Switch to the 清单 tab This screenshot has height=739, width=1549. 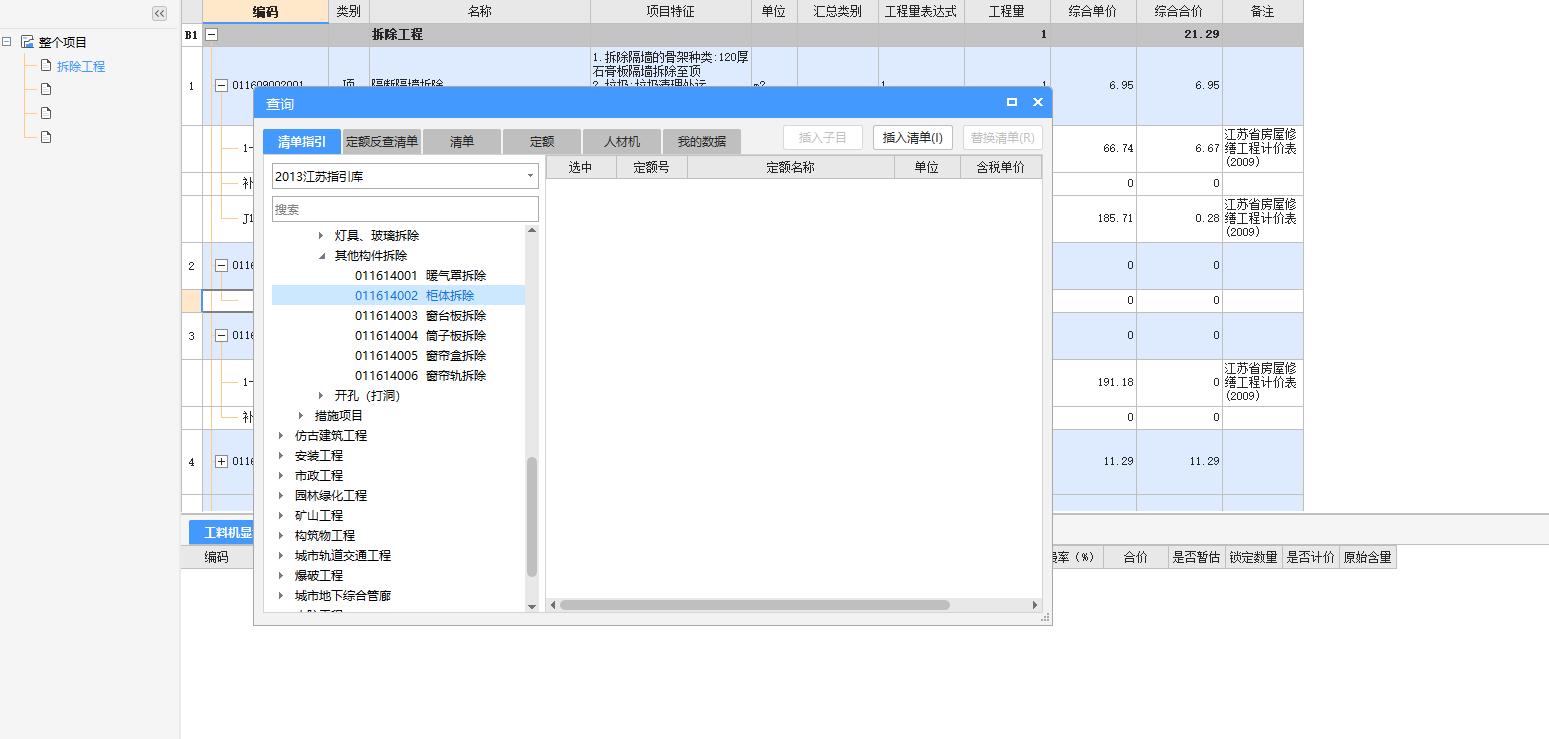(x=462, y=142)
